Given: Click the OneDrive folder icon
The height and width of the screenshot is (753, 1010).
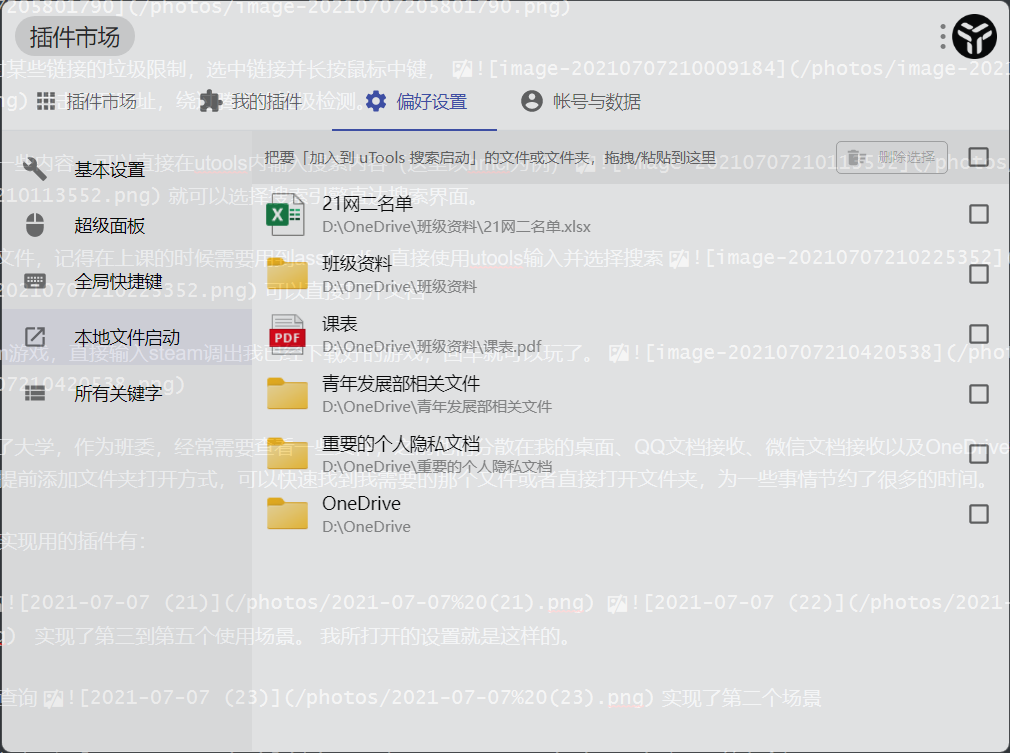Looking at the screenshot, I should tap(287, 514).
